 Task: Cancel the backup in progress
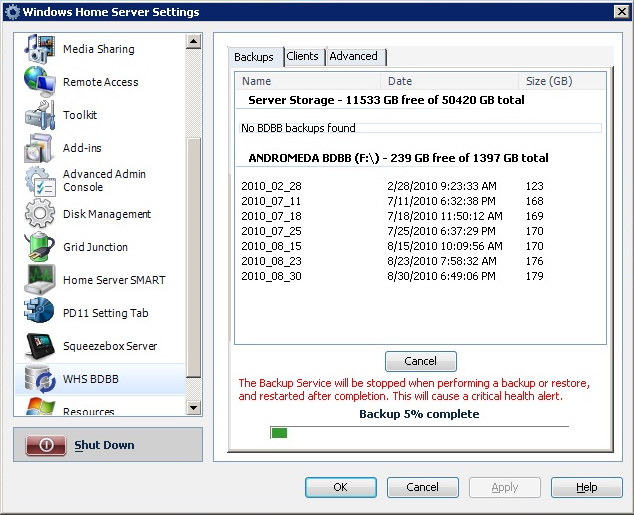pyautogui.click(x=421, y=361)
